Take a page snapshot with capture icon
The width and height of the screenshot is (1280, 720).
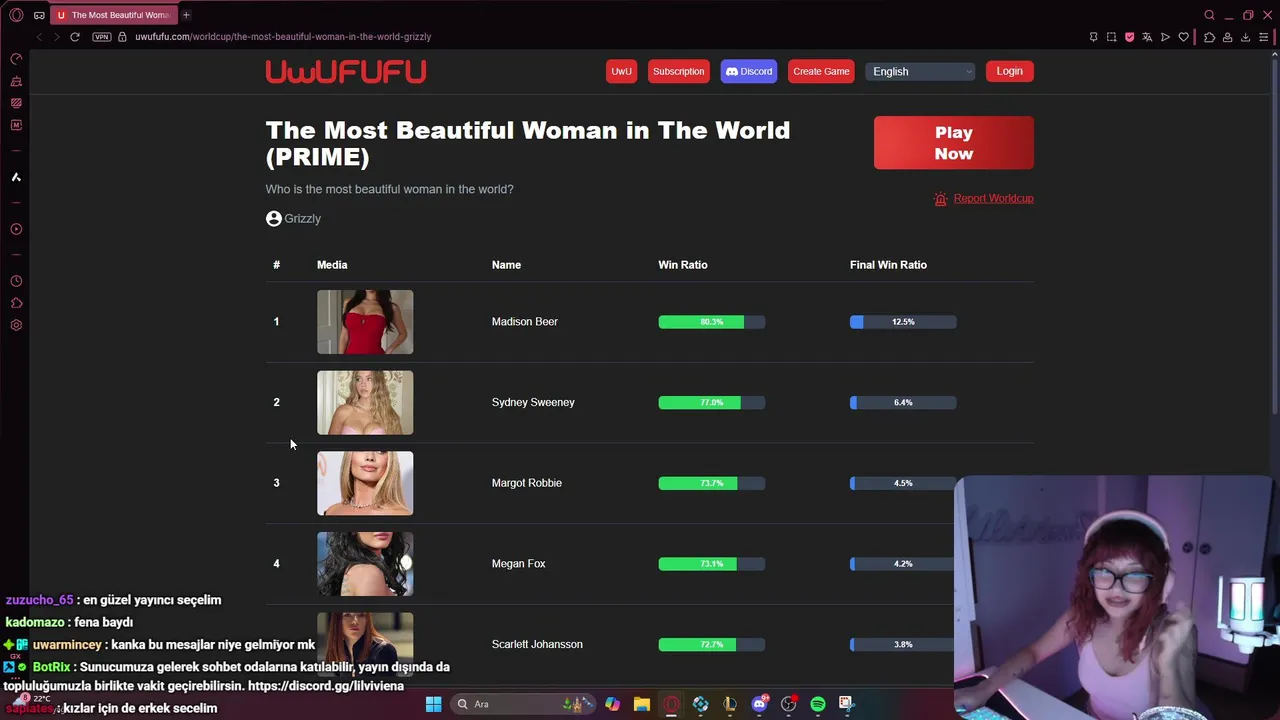[x=1111, y=37]
